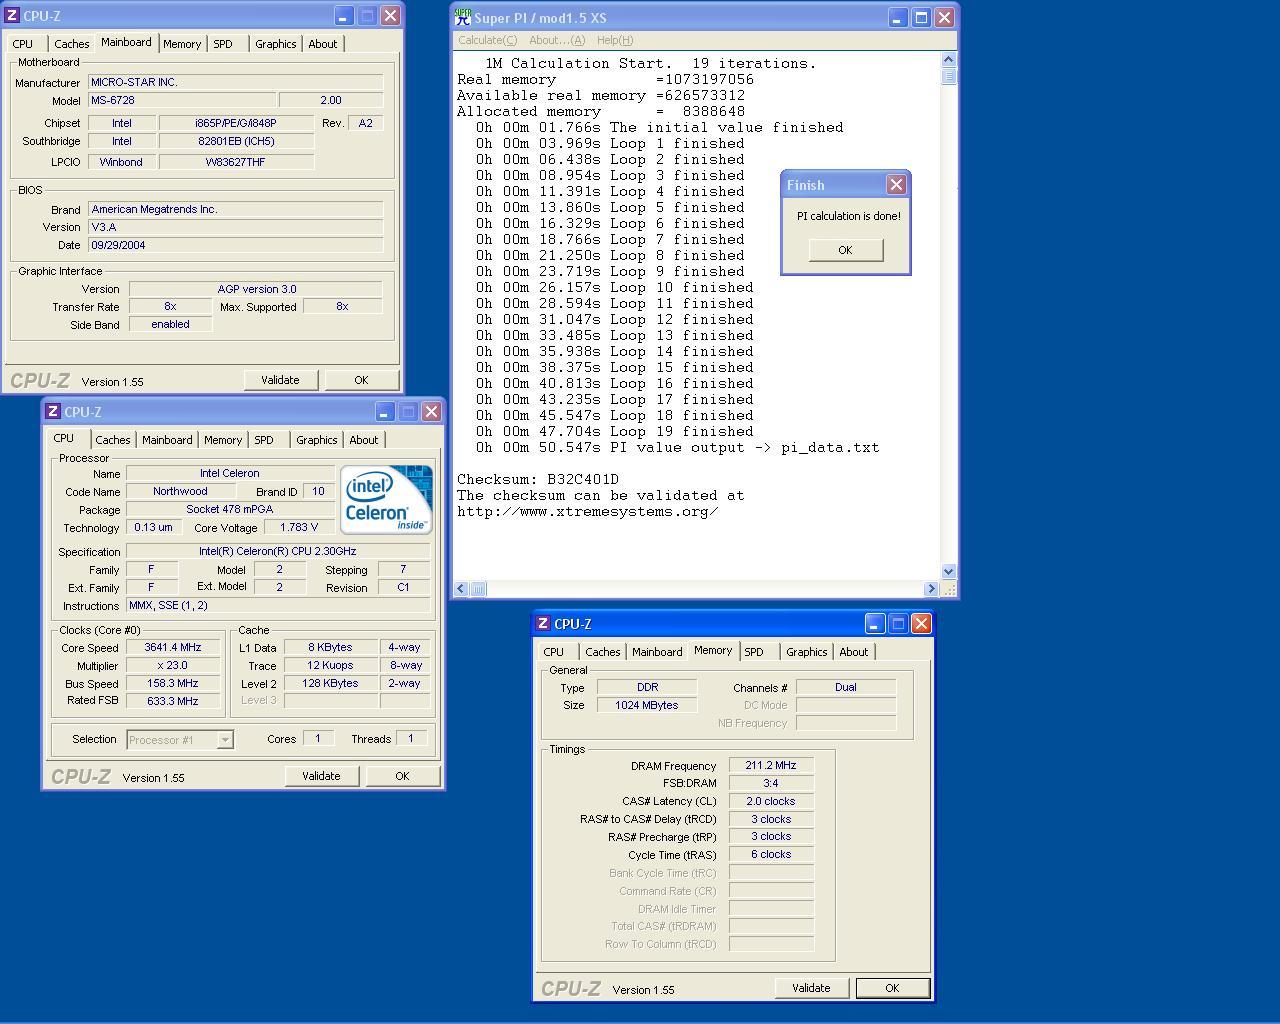Minimize the CPU-Z processor window
This screenshot has height=1024, width=1280.
tap(385, 412)
